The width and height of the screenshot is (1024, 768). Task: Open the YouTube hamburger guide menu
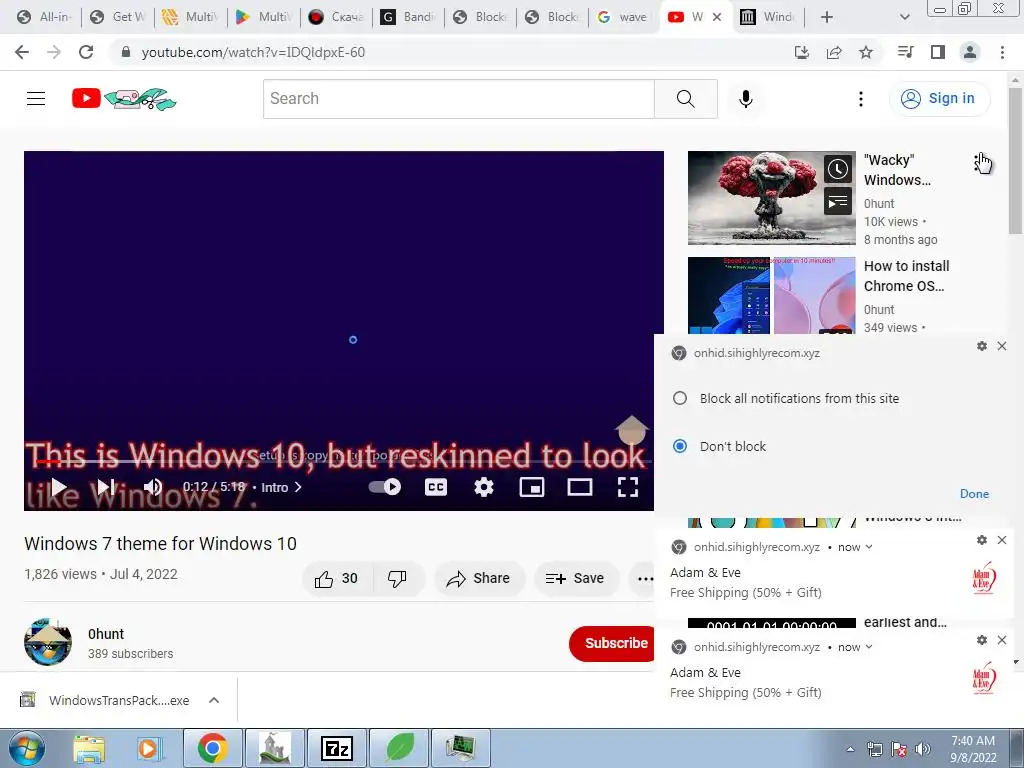click(x=36, y=99)
